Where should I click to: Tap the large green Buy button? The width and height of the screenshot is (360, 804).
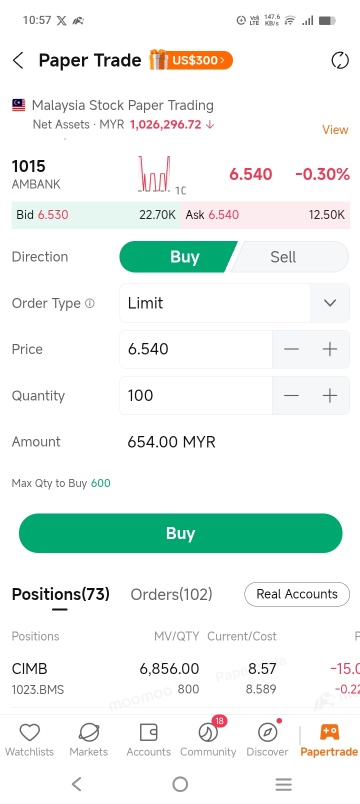tap(181, 533)
